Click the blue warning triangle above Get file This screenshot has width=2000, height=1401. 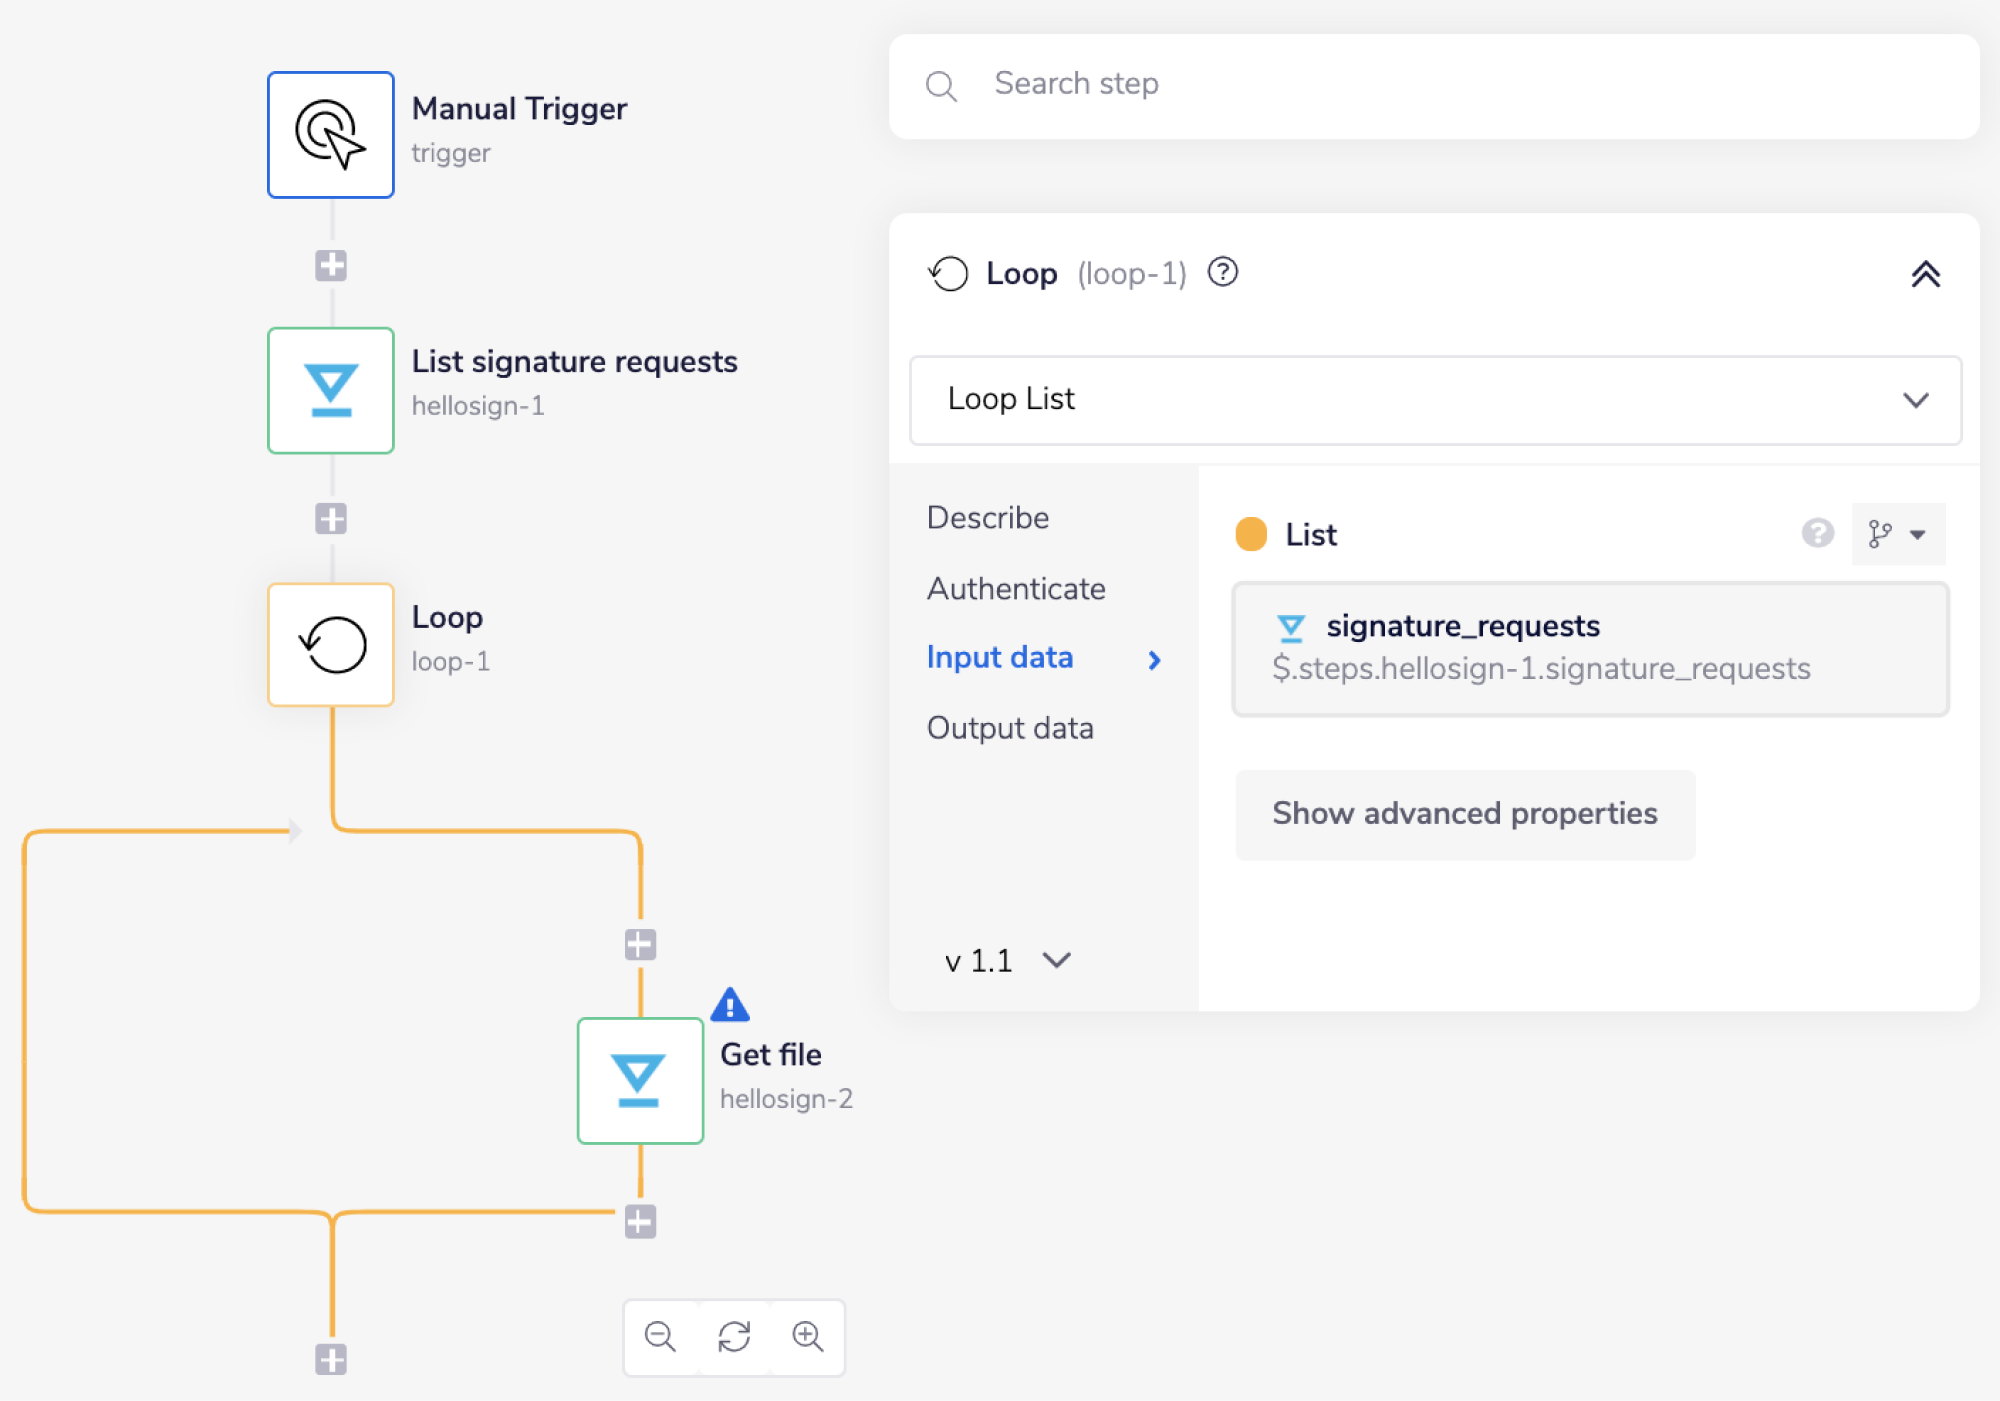[x=730, y=1005]
